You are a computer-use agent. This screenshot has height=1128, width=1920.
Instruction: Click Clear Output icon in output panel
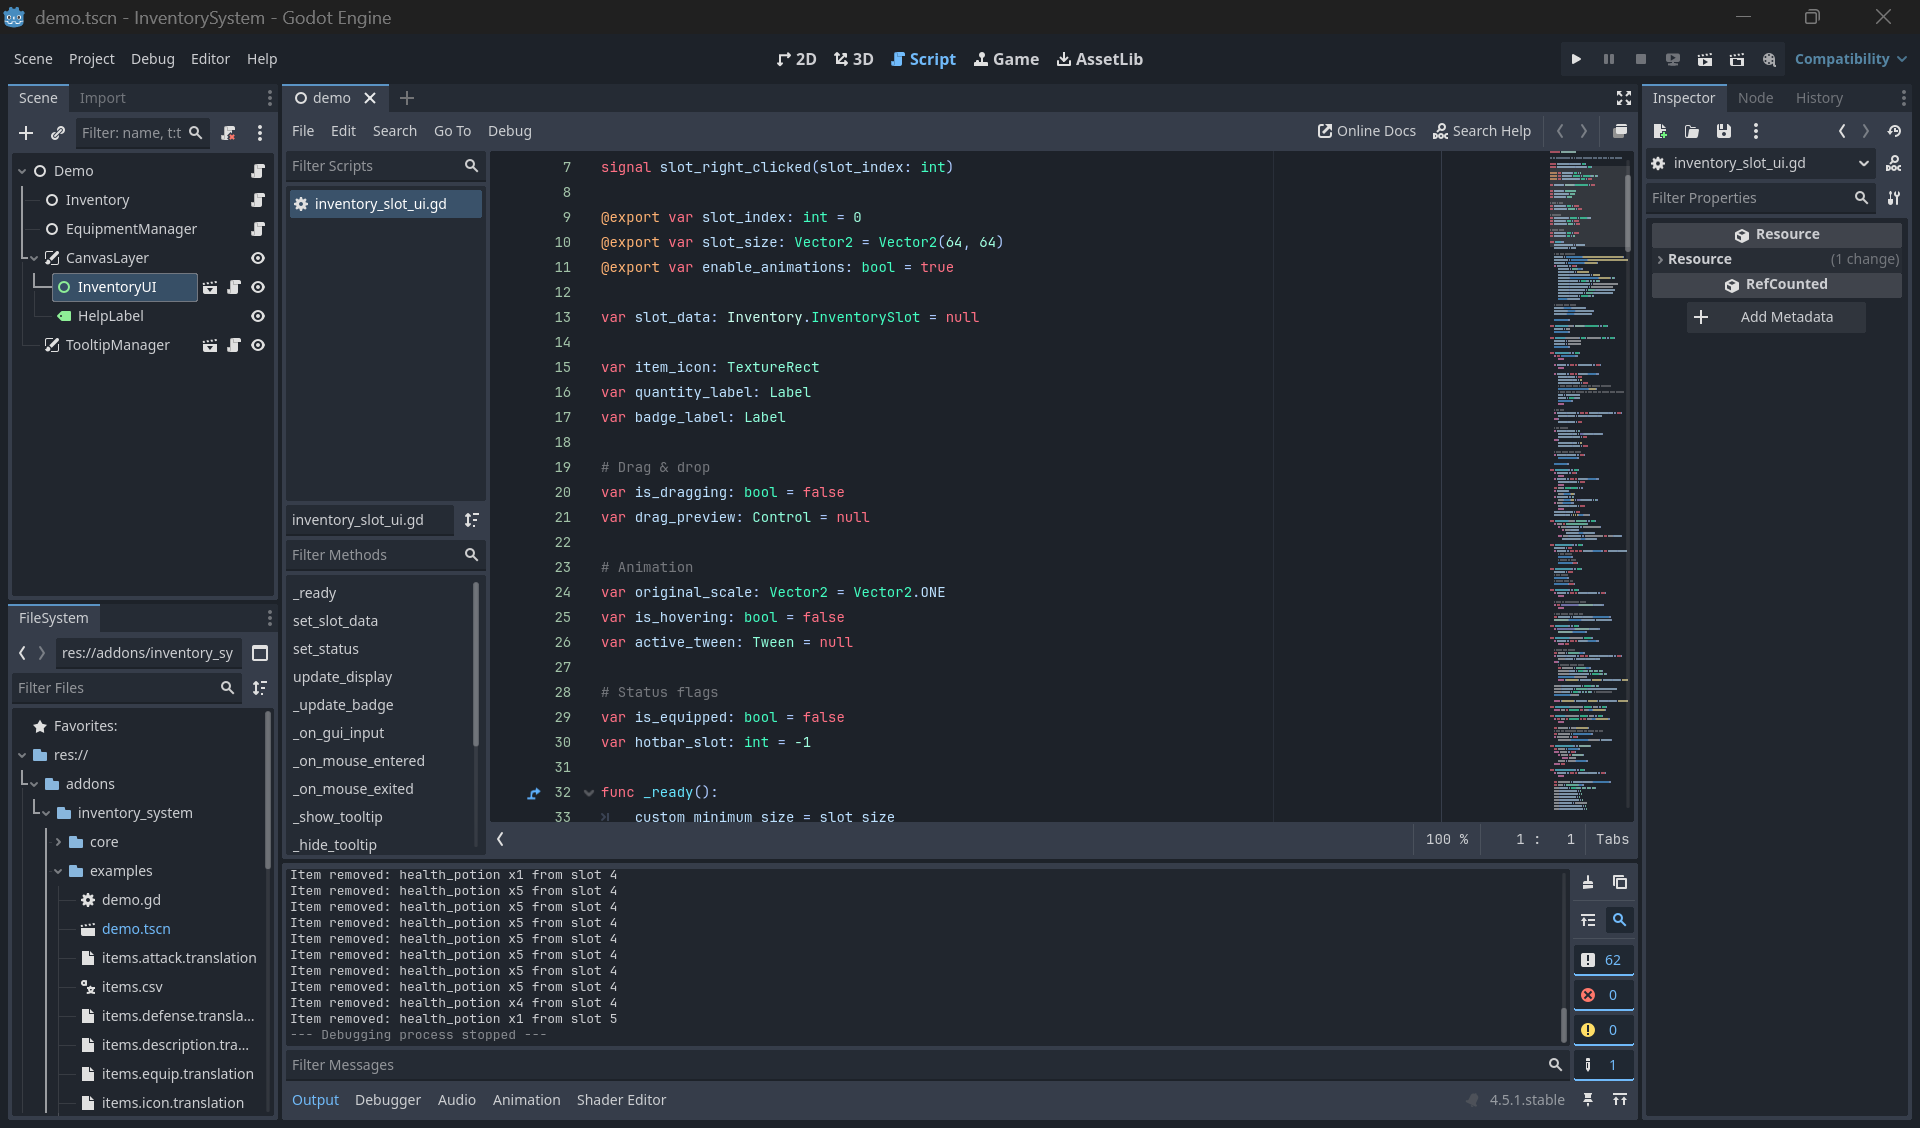pos(1588,883)
